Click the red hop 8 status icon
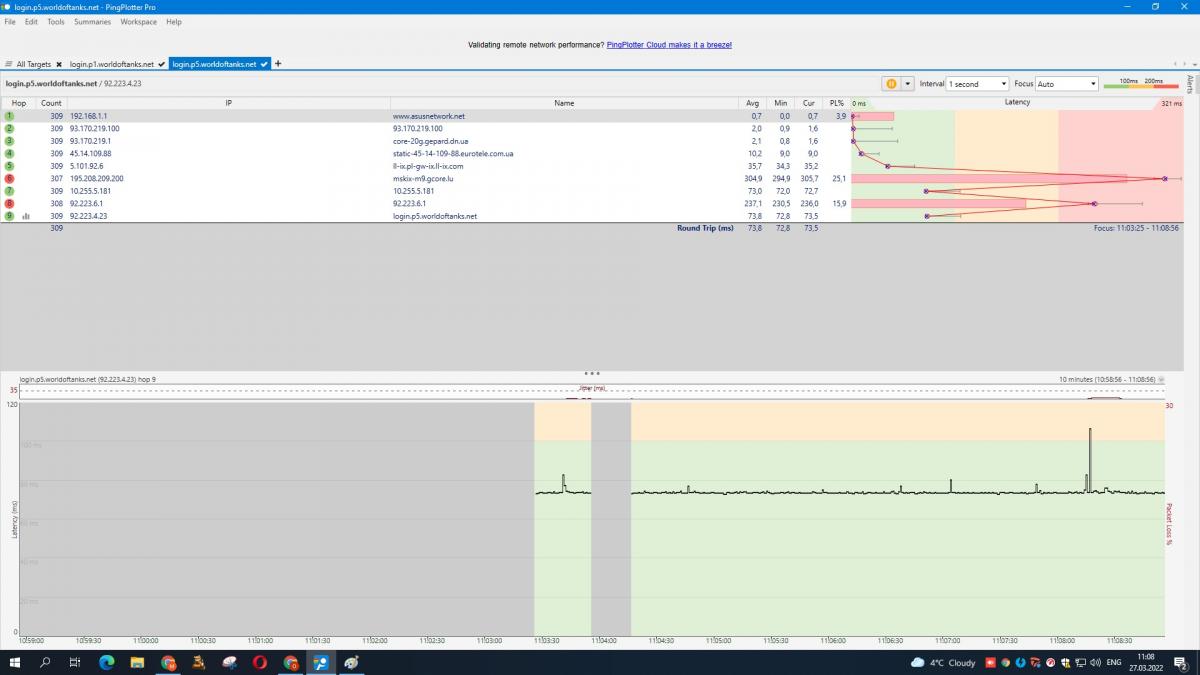The image size is (1200, 675). pyautogui.click(x=10, y=203)
